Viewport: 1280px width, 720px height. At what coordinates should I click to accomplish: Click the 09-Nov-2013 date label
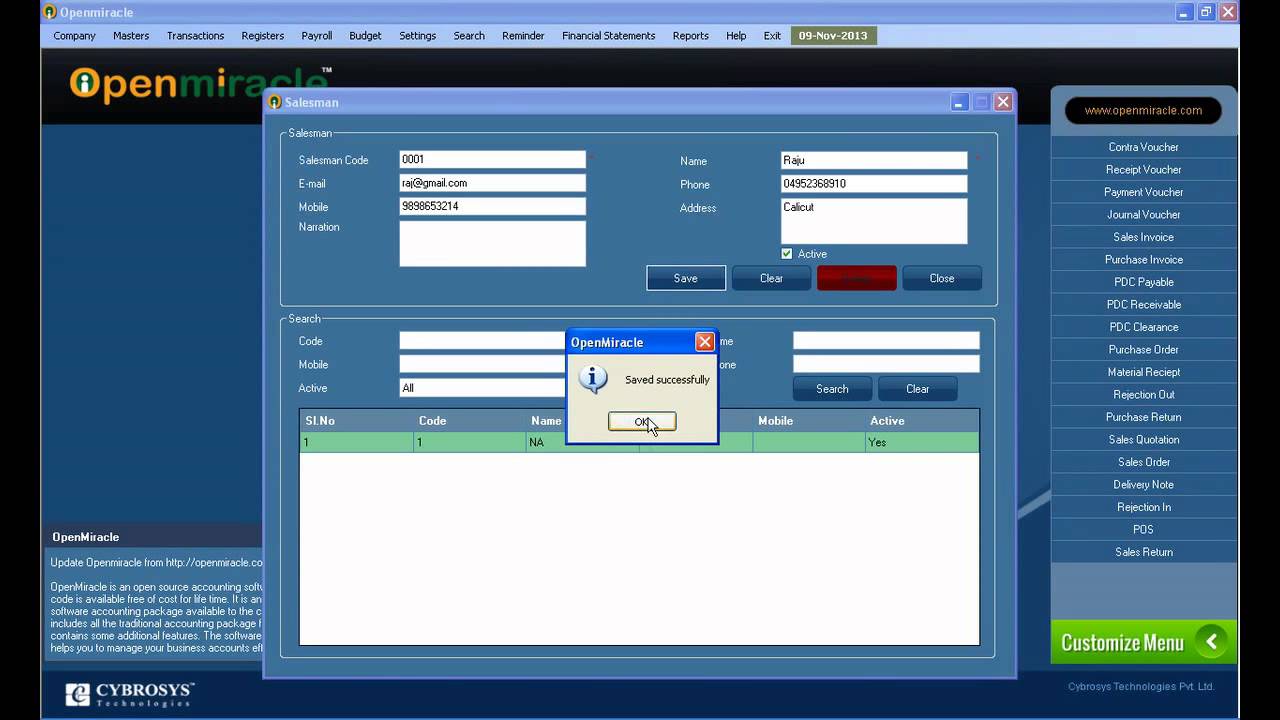(x=833, y=36)
